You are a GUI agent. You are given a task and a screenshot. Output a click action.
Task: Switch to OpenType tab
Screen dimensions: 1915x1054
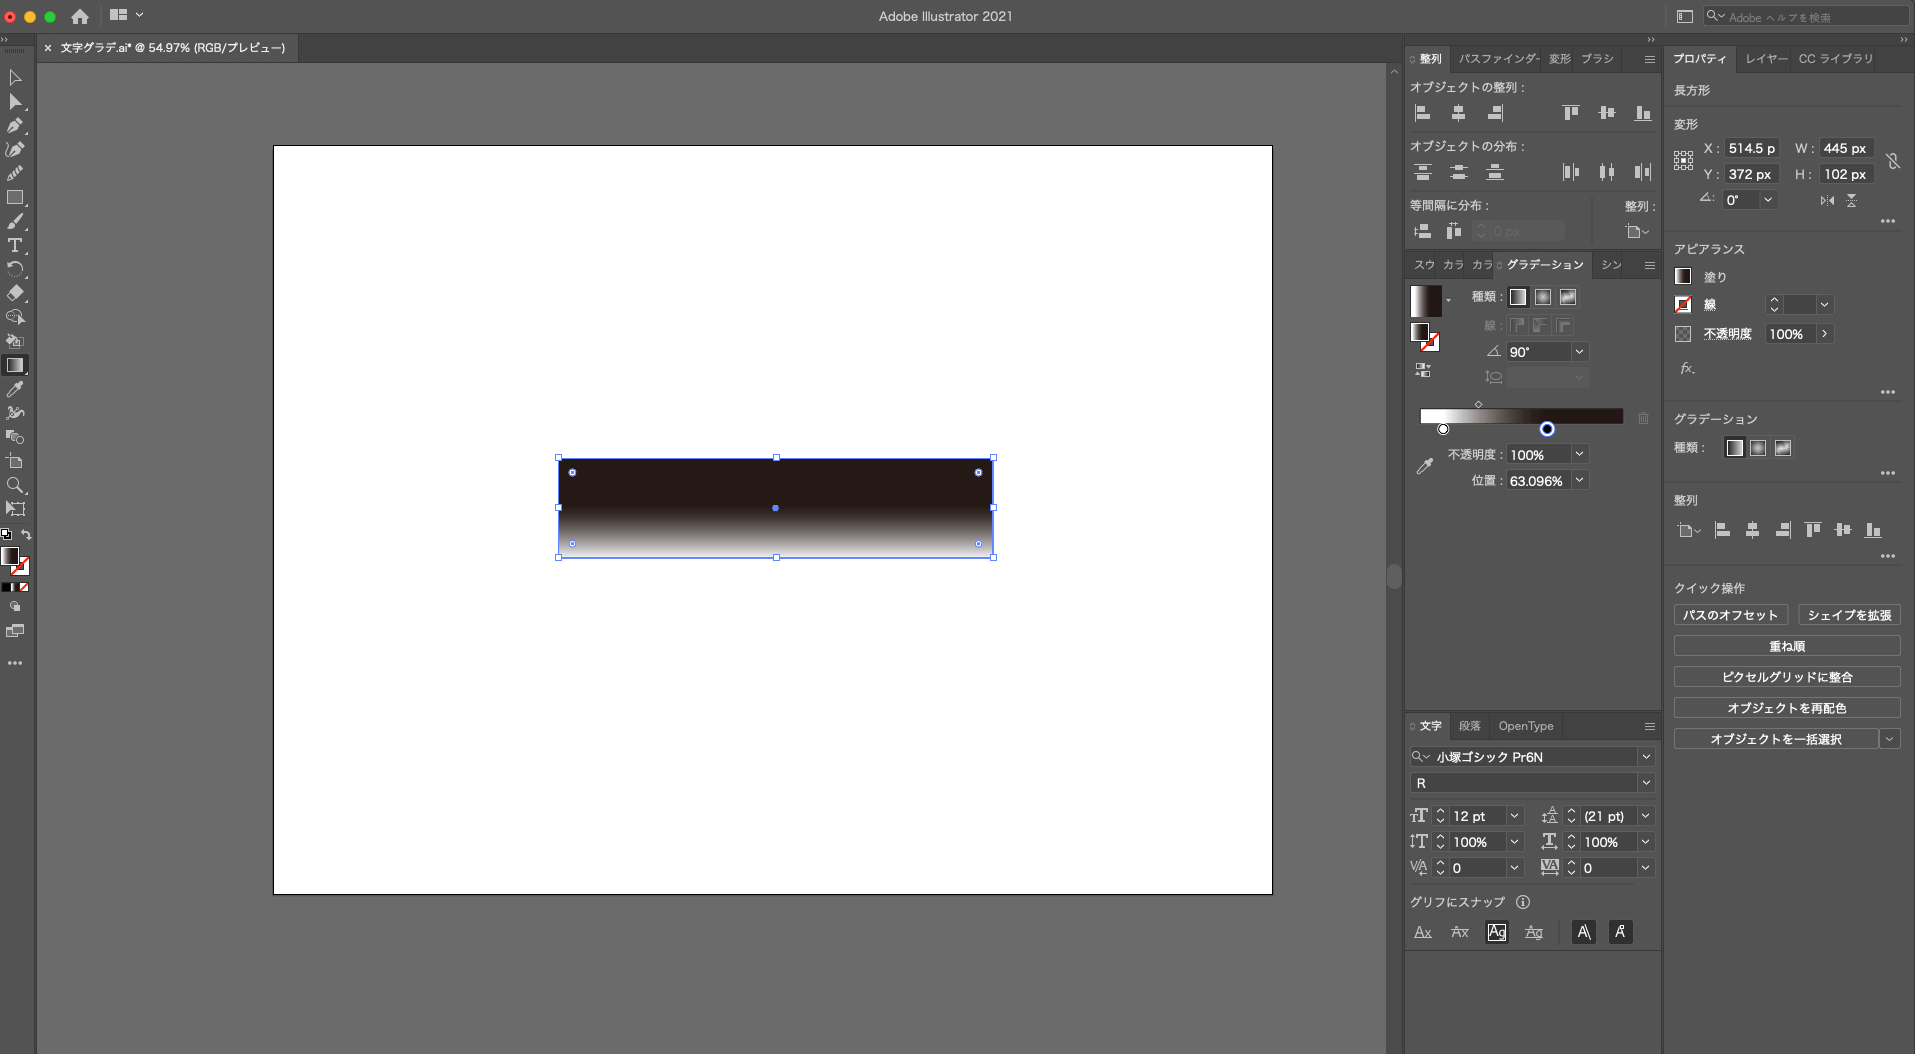click(1525, 726)
